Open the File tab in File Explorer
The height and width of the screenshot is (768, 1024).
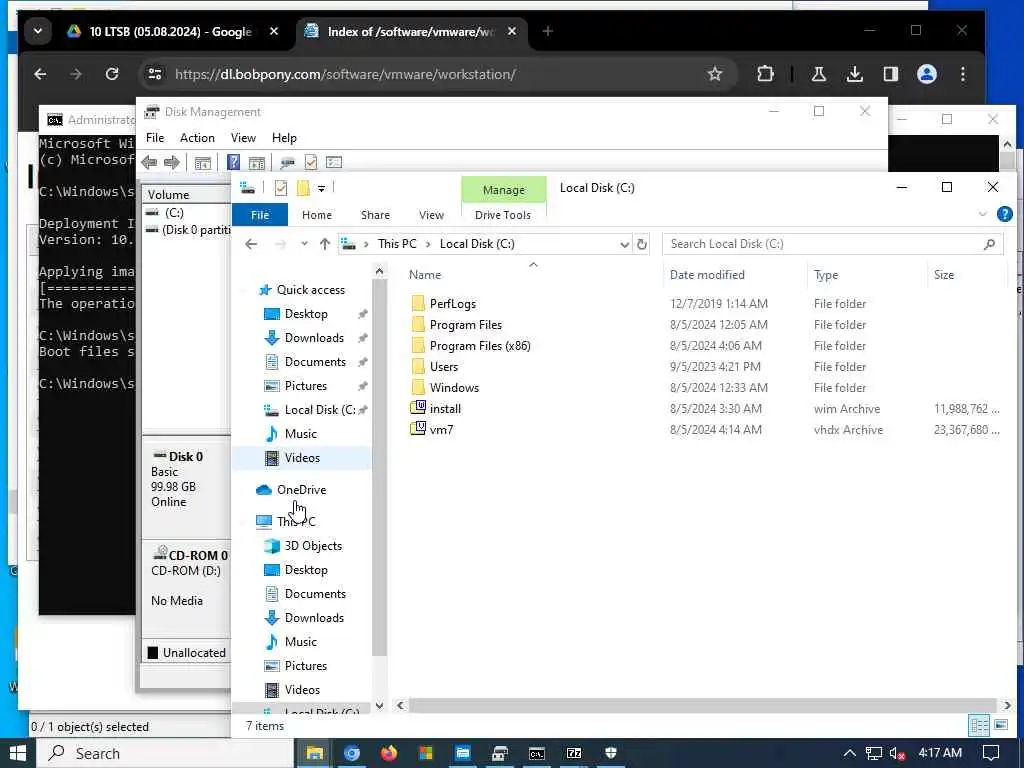coord(260,215)
